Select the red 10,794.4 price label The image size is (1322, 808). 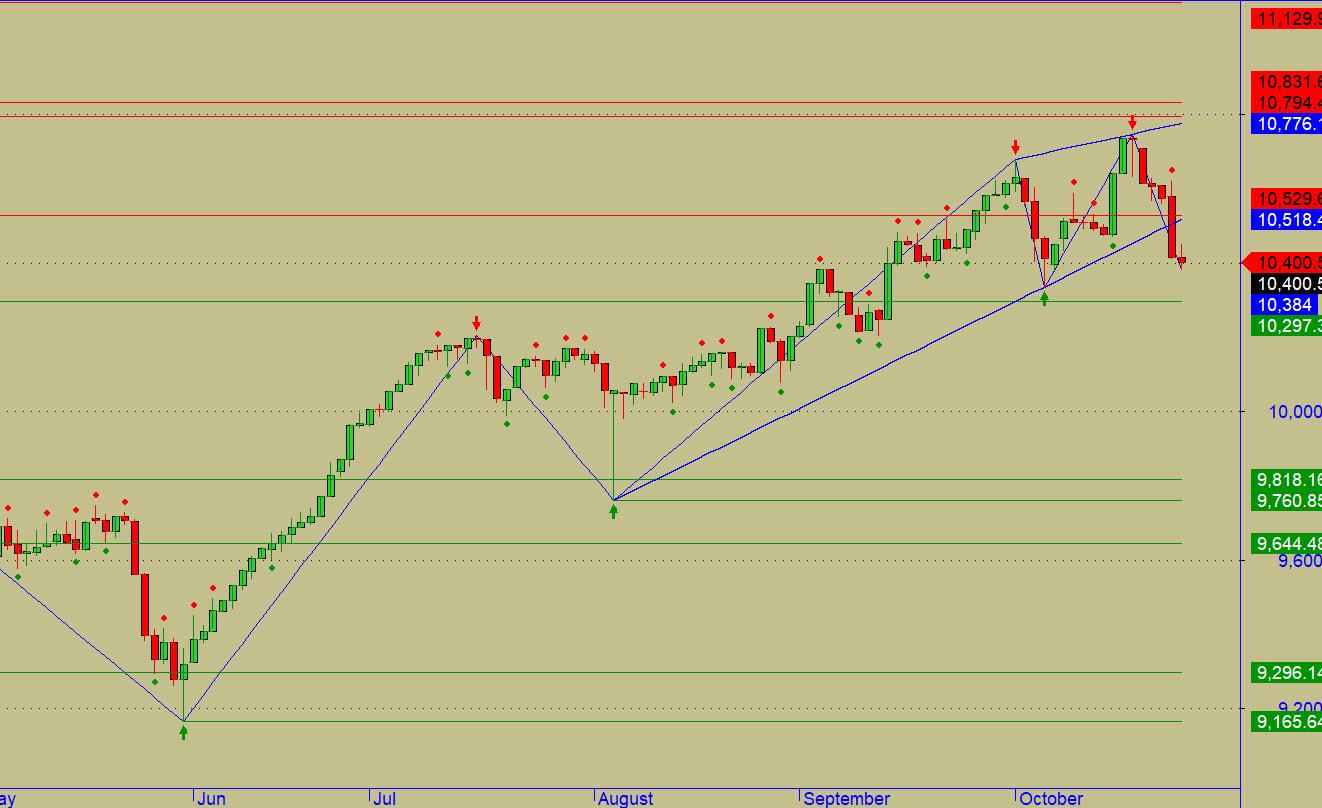pyautogui.click(x=1288, y=102)
